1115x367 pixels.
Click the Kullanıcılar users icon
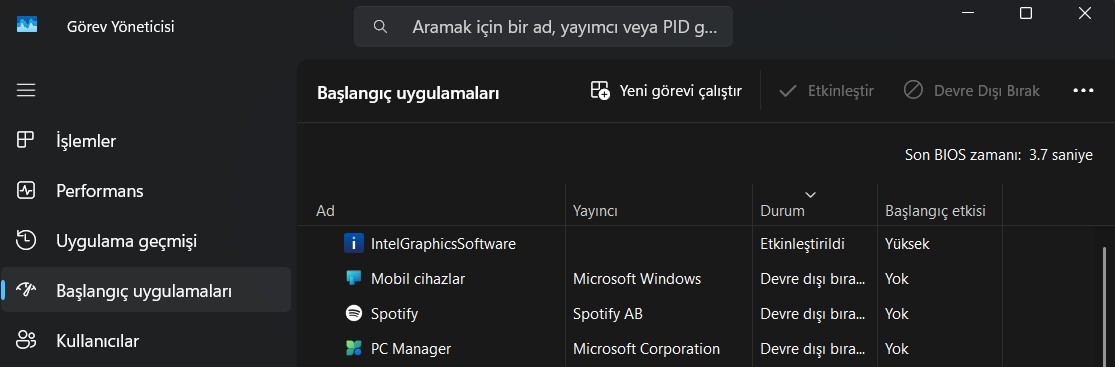click(x=26, y=341)
